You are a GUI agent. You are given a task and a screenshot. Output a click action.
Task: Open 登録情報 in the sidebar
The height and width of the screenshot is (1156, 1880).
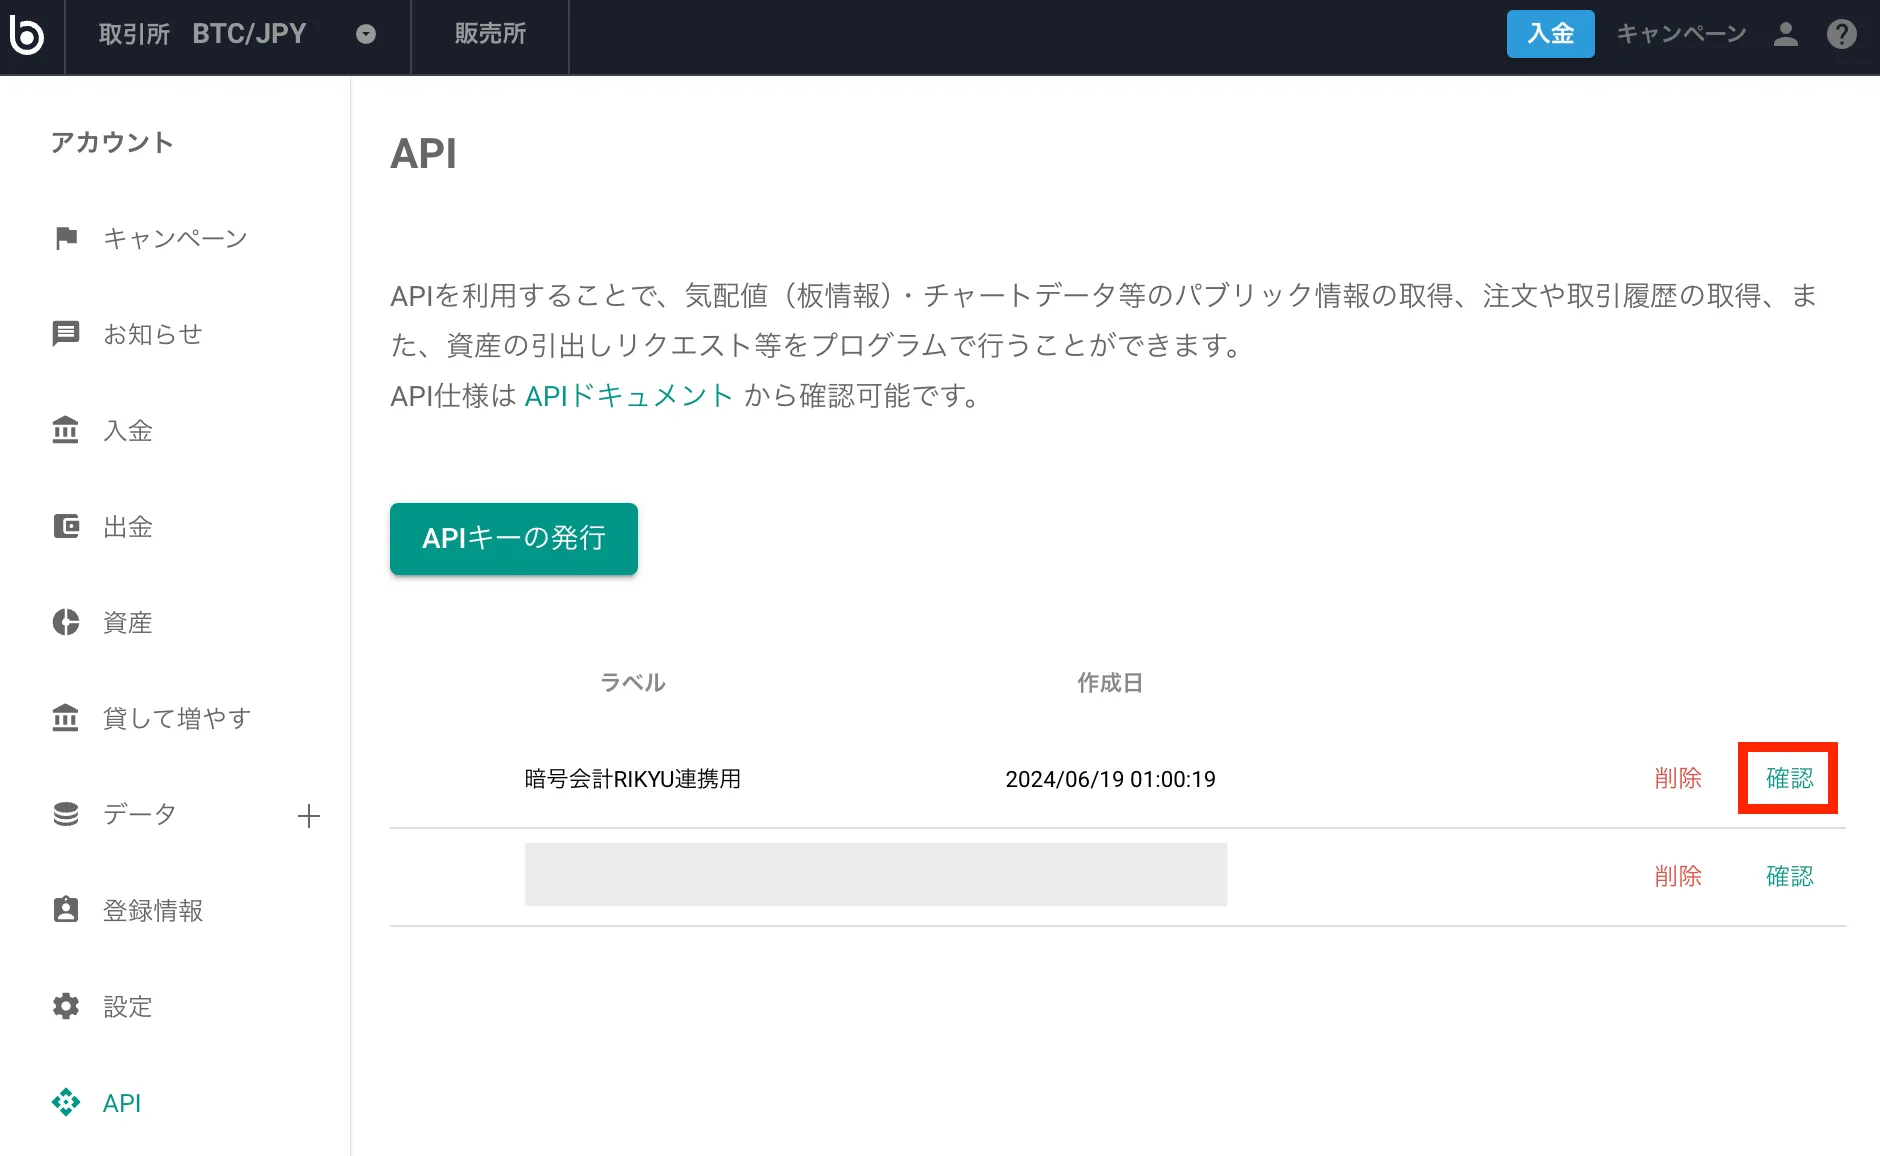click(x=152, y=910)
